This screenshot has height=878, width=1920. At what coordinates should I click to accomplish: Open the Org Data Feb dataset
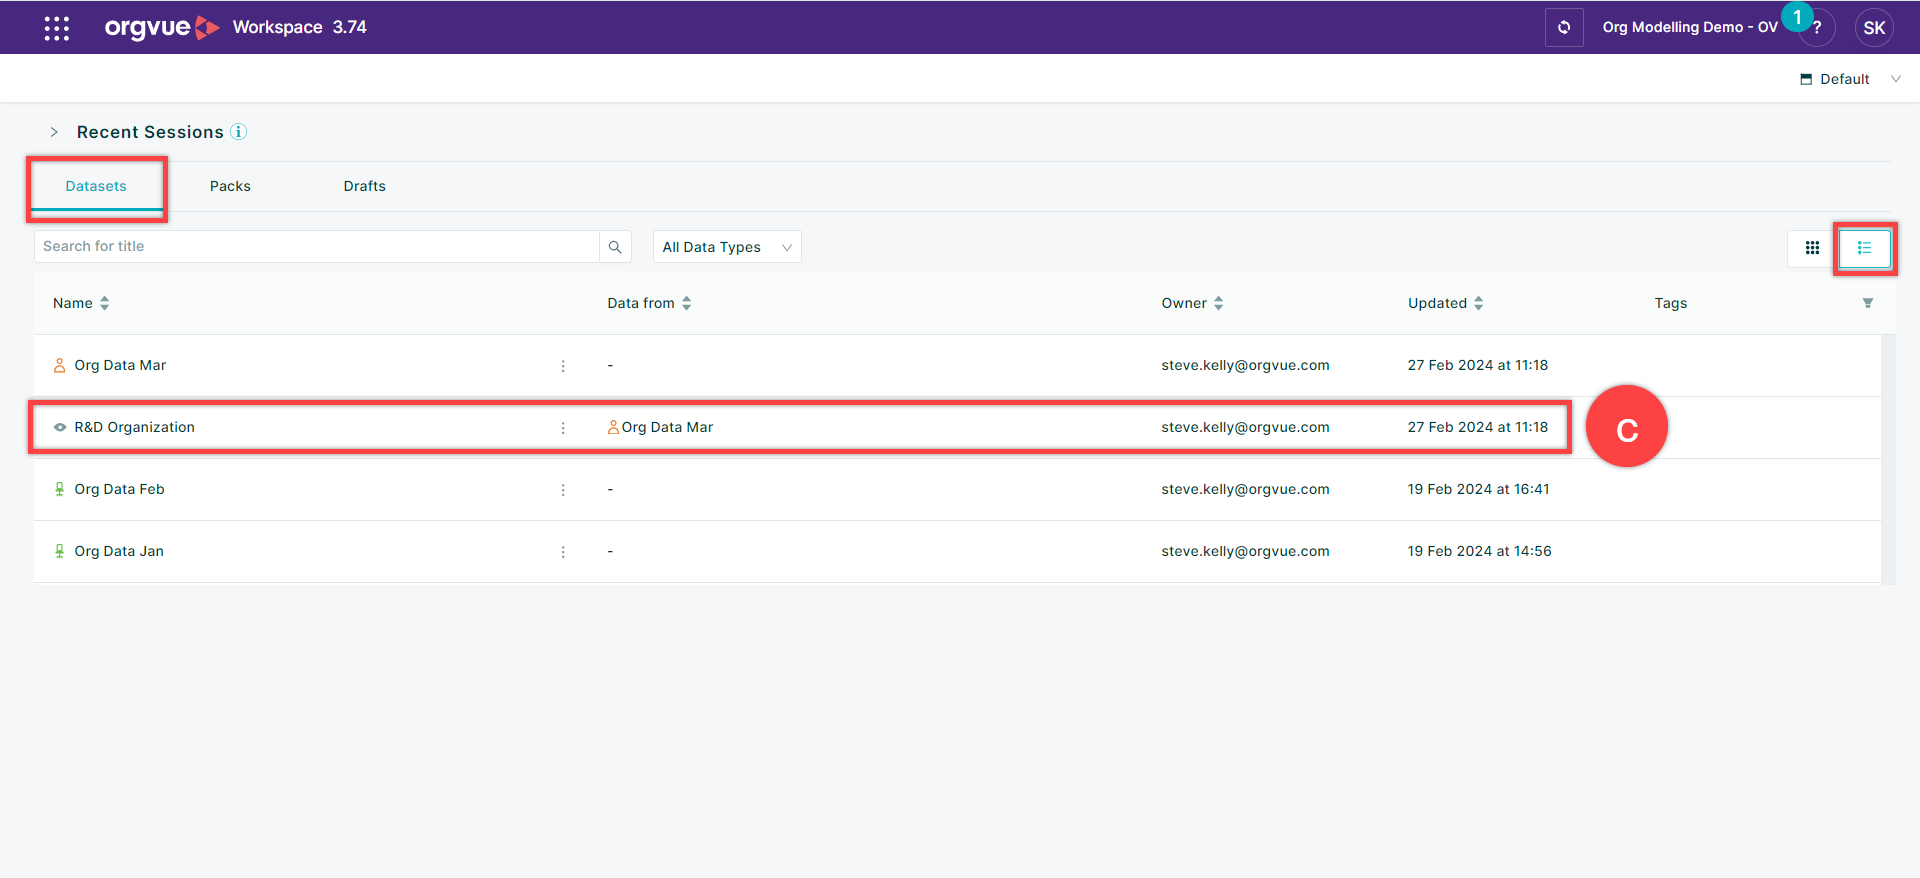(119, 489)
